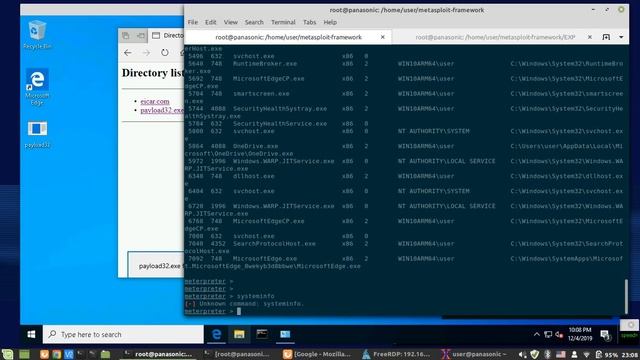Open the terminal View menu
The width and height of the screenshot is (640, 360).
[x=230, y=22]
